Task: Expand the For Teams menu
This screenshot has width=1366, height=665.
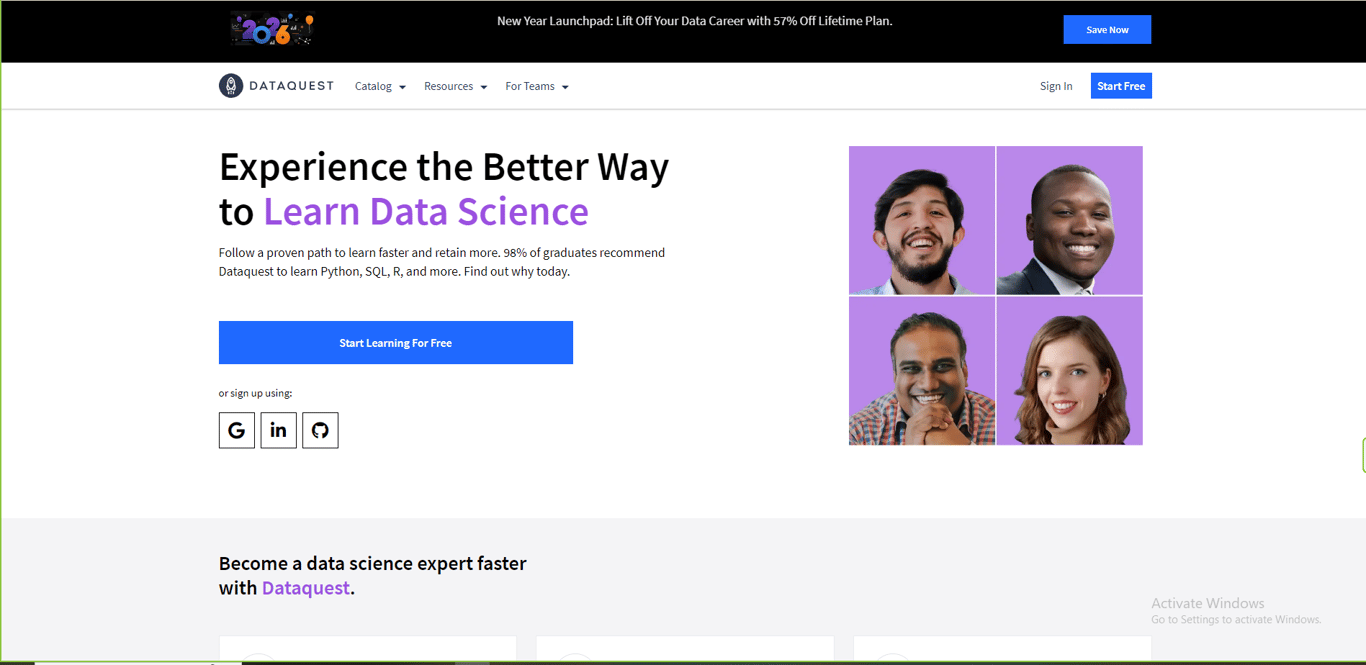Action: pos(536,87)
